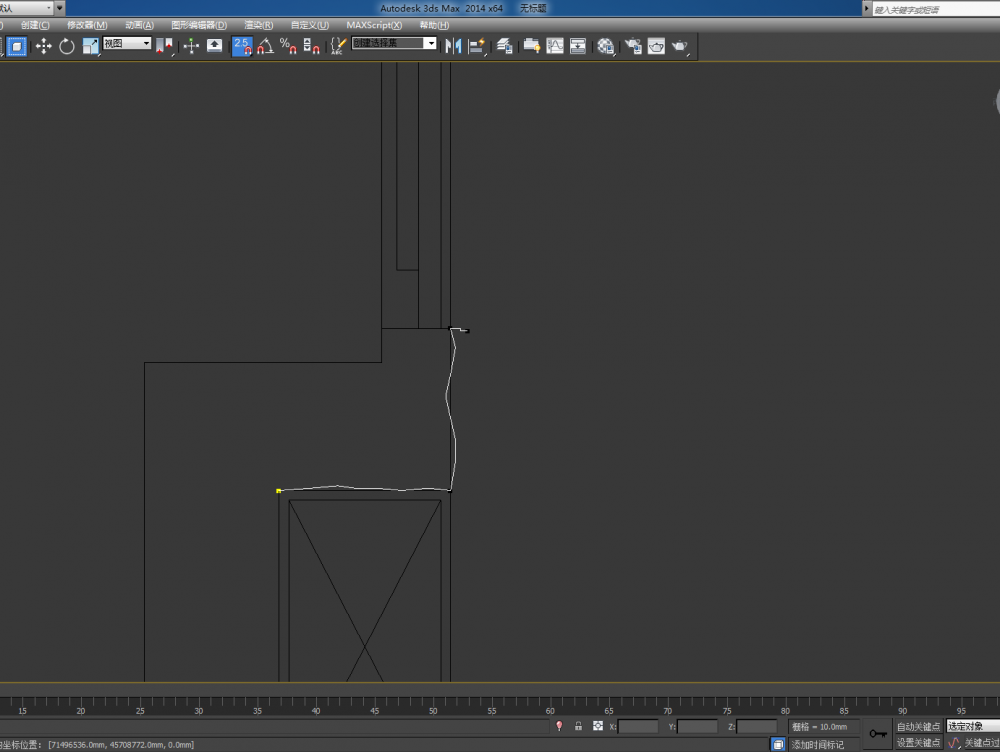Screen dimensions: 1000x752
Task: Click the Isolate Selection lightbulb icon
Action: (559, 726)
